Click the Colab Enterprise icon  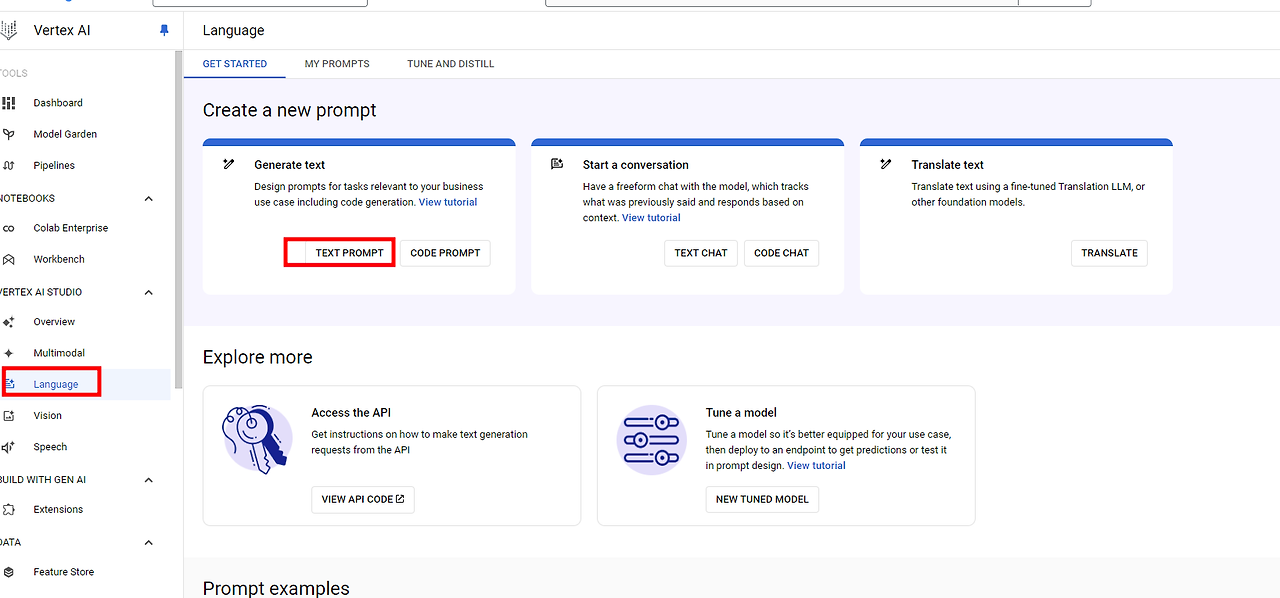pyautogui.click(x=9, y=228)
